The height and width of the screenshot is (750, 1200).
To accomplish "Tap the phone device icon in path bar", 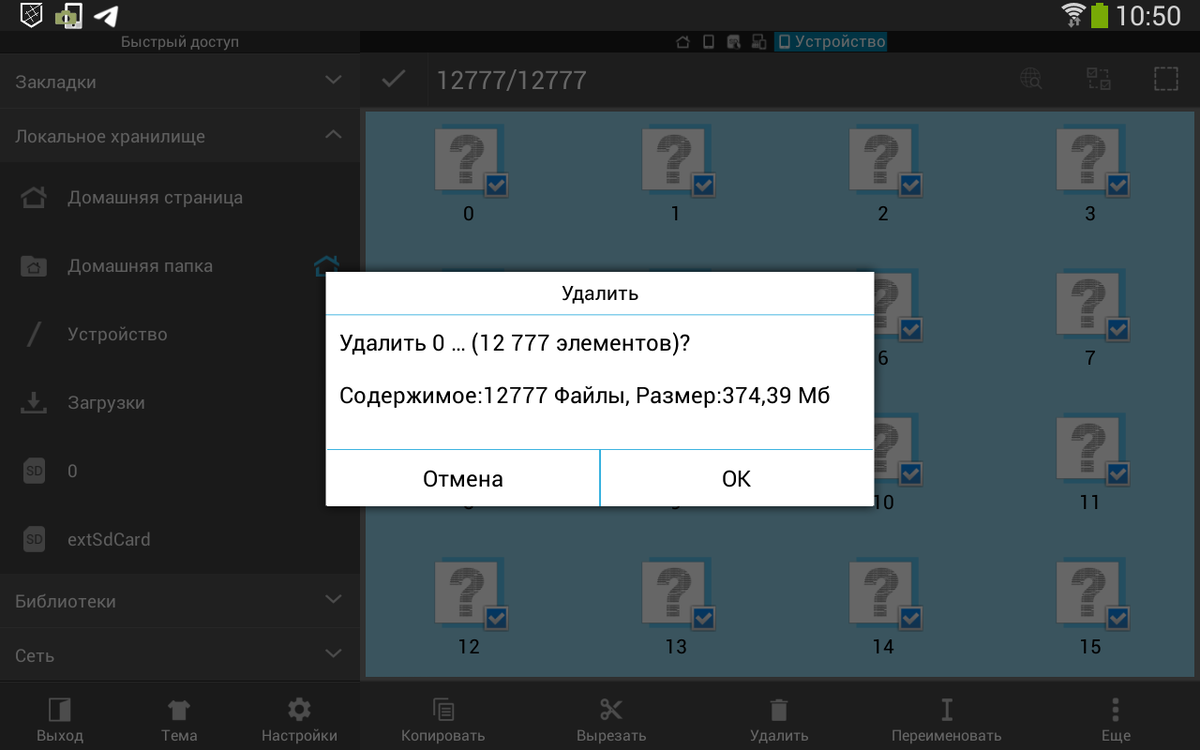I will (708, 42).
